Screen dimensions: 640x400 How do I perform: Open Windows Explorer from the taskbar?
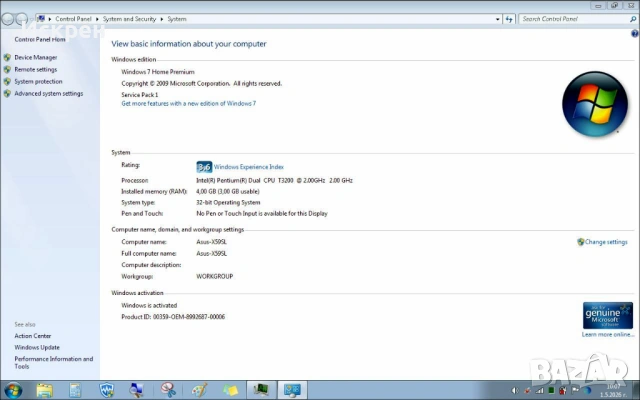pos(44,390)
